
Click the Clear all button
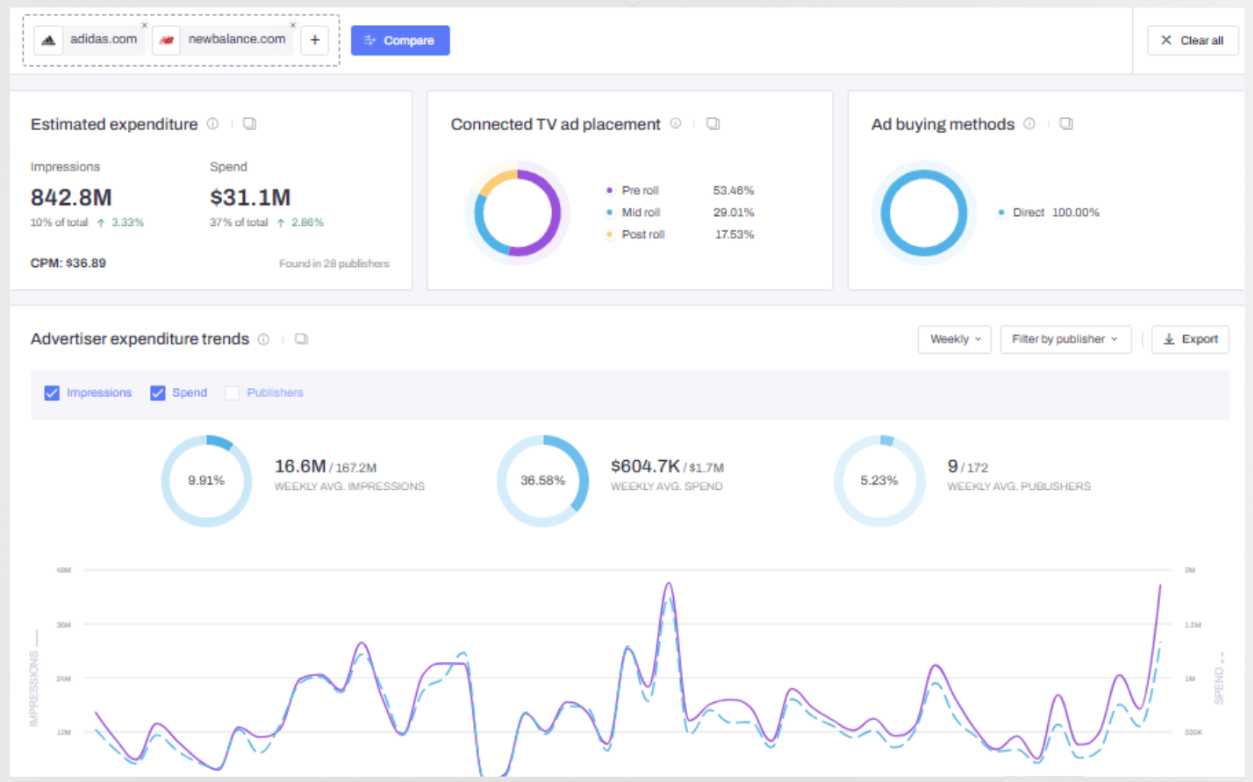1192,41
